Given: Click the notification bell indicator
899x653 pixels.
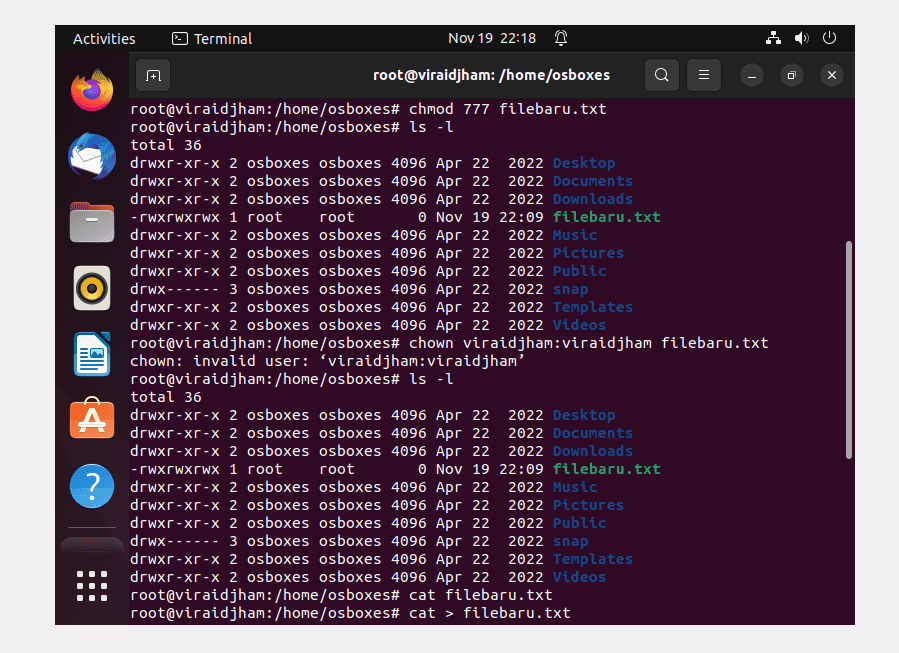Looking at the screenshot, I should pyautogui.click(x=561, y=38).
